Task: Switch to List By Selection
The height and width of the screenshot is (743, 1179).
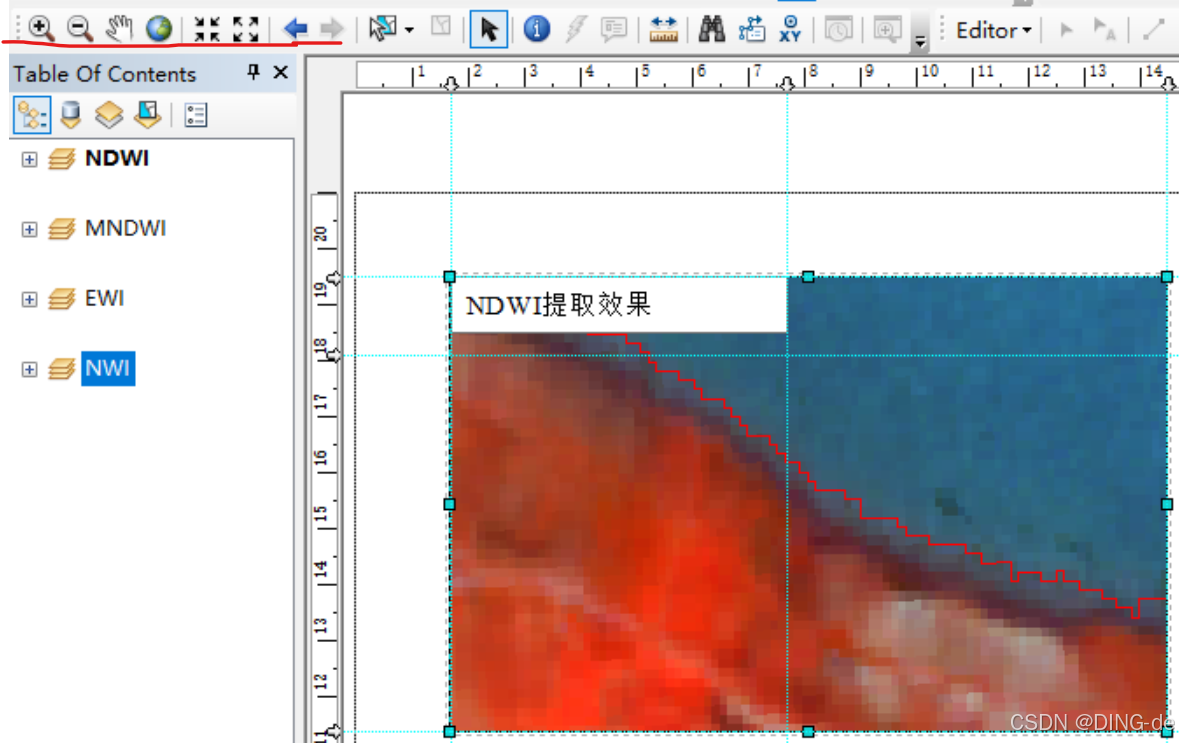Action: pyautogui.click(x=148, y=115)
